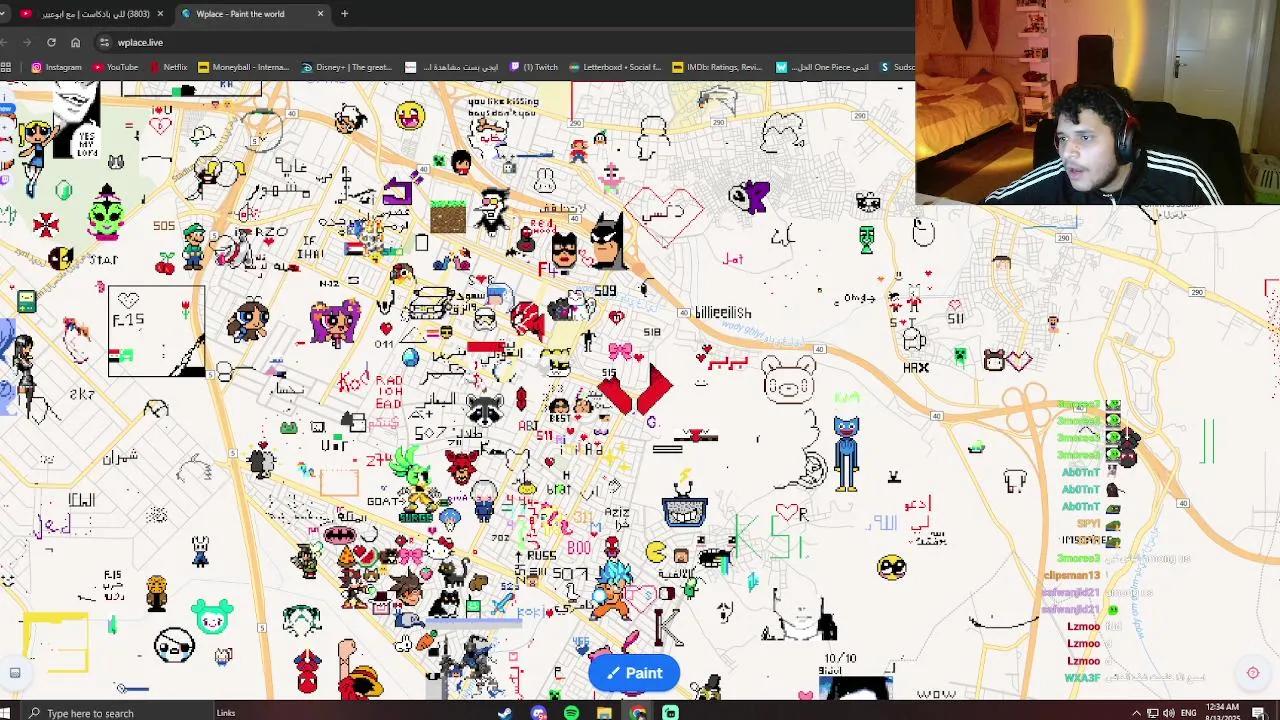
Task: Click the yellow Pac-Man pixel art
Action: (656, 550)
